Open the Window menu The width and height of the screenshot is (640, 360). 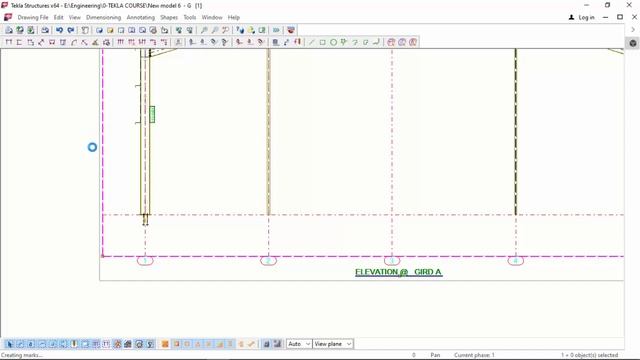coord(212,18)
